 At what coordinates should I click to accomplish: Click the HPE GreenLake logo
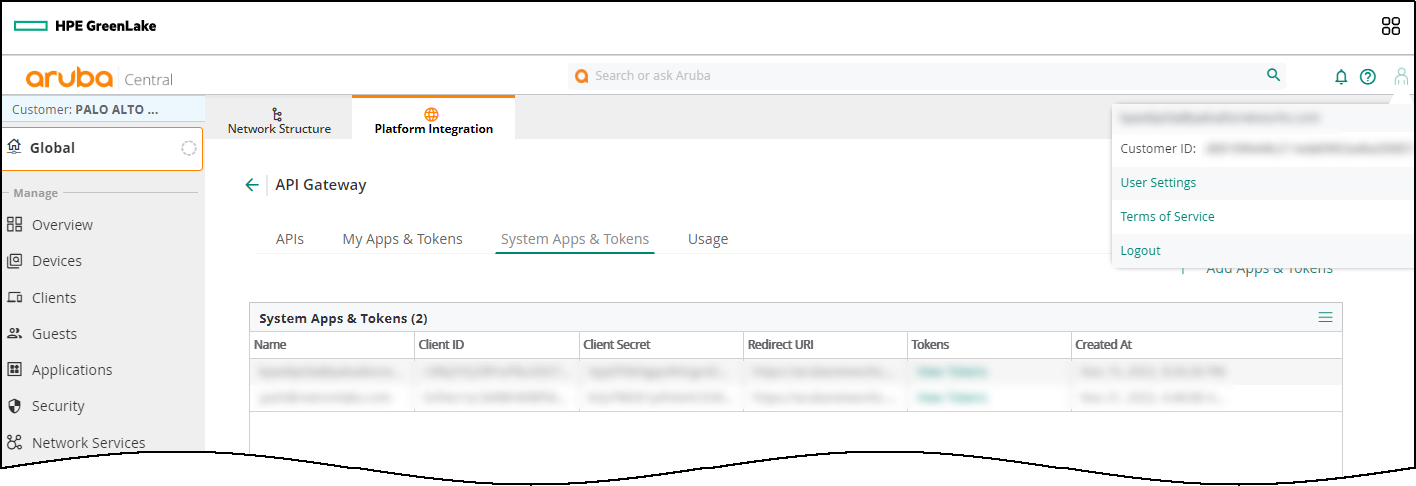85,26
